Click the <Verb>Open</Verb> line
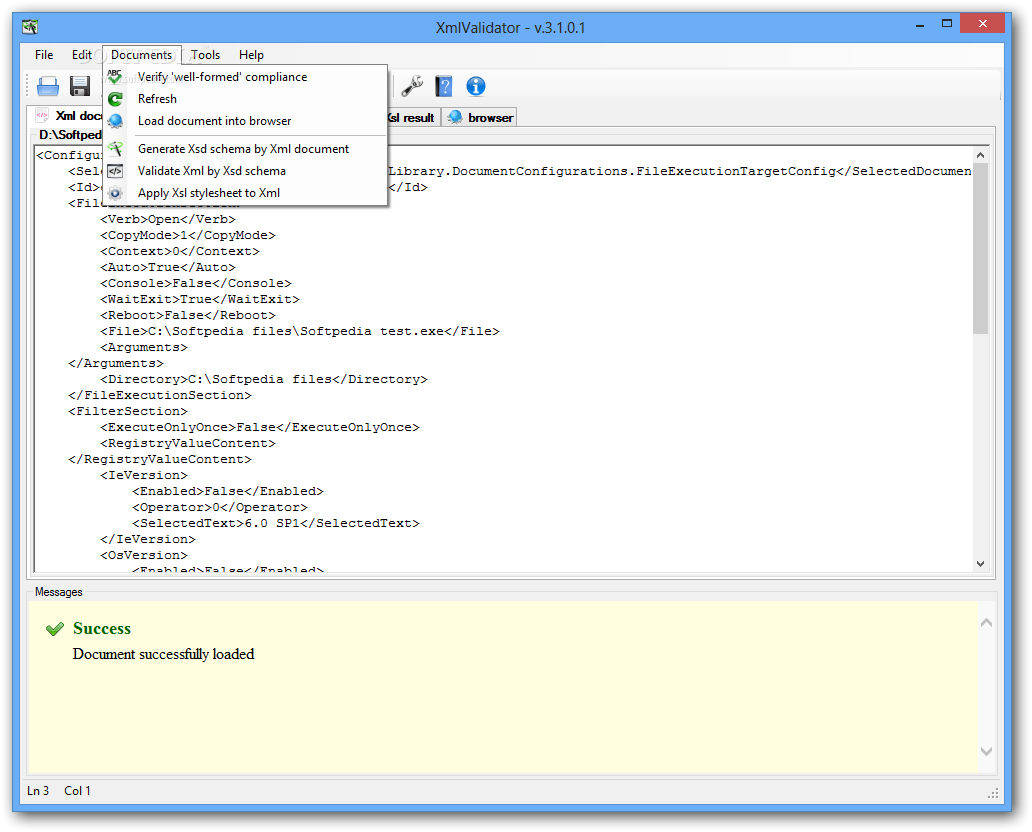This screenshot has width=1032, height=832. [168, 219]
